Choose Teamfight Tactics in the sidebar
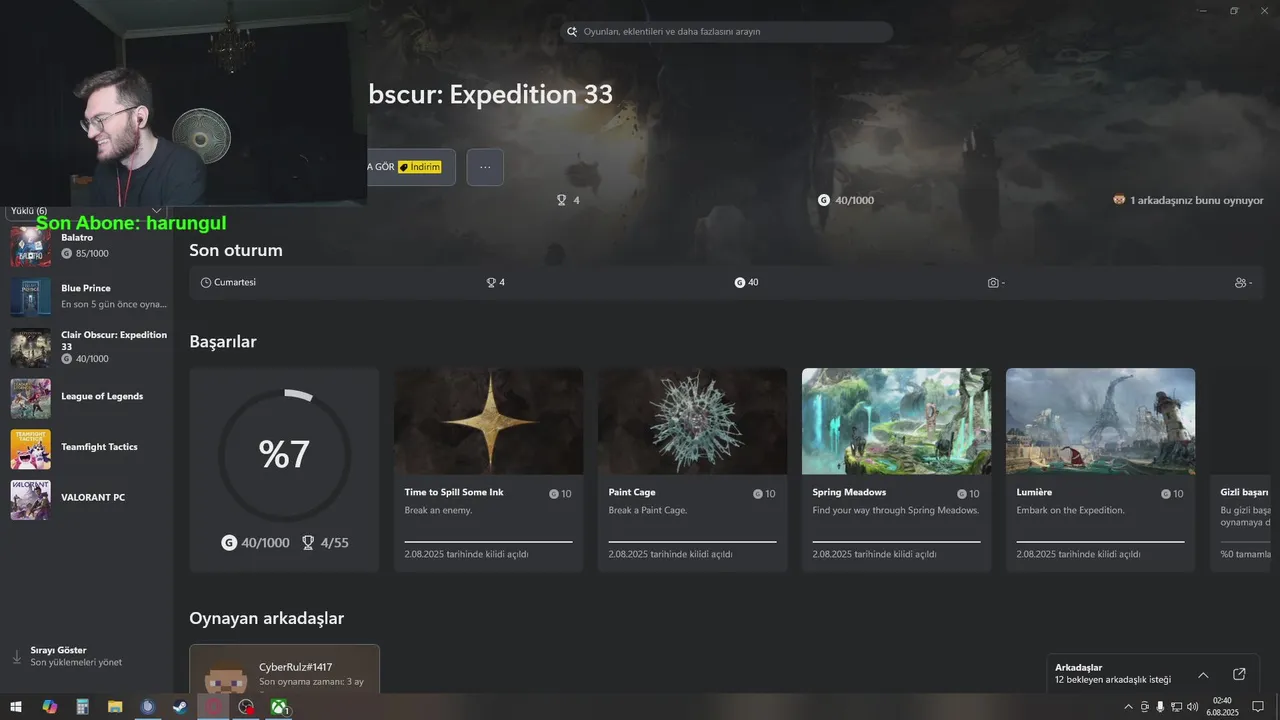Viewport: 1280px width, 720px height. (89, 449)
